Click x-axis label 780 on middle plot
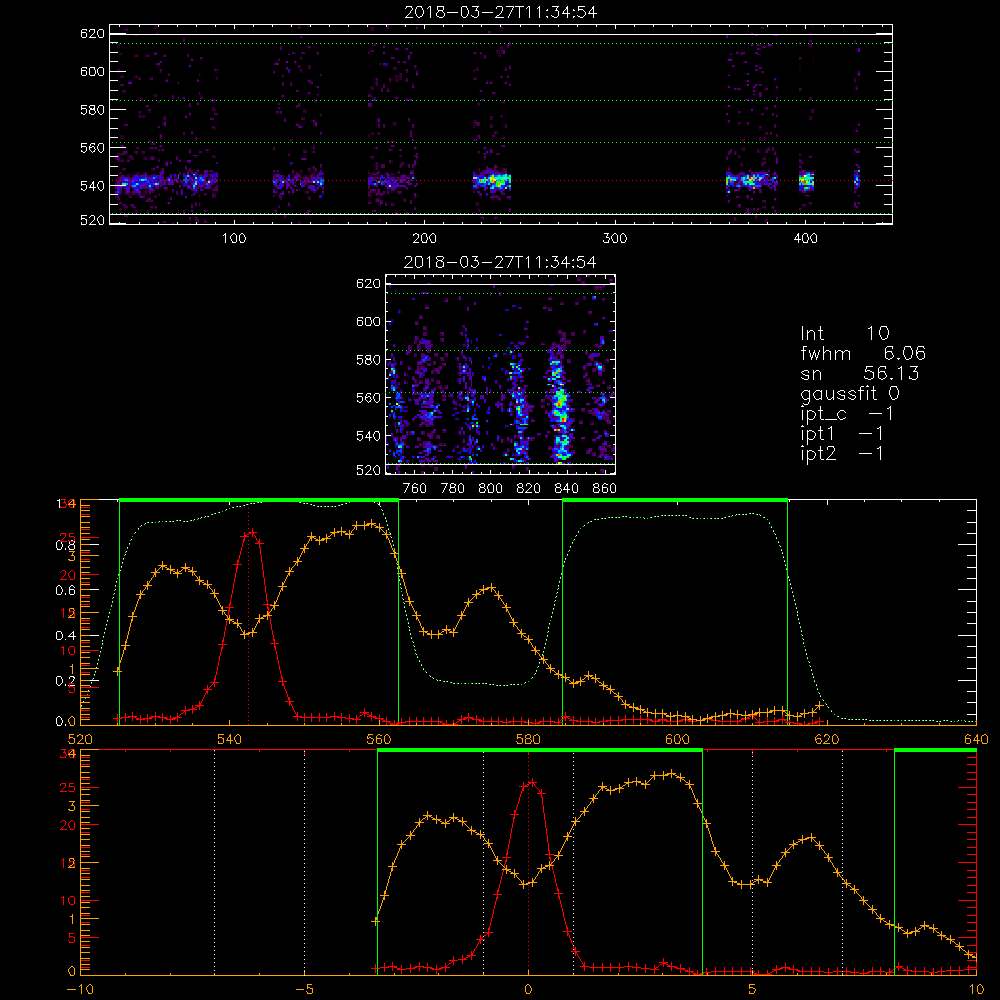Screen dimensions: 1000x1000 [x=453, y=489]
